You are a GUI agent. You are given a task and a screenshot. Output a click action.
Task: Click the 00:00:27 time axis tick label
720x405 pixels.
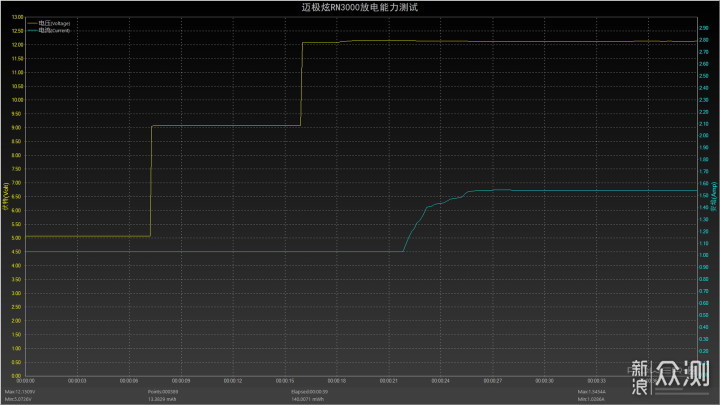(x=492, y=381)
